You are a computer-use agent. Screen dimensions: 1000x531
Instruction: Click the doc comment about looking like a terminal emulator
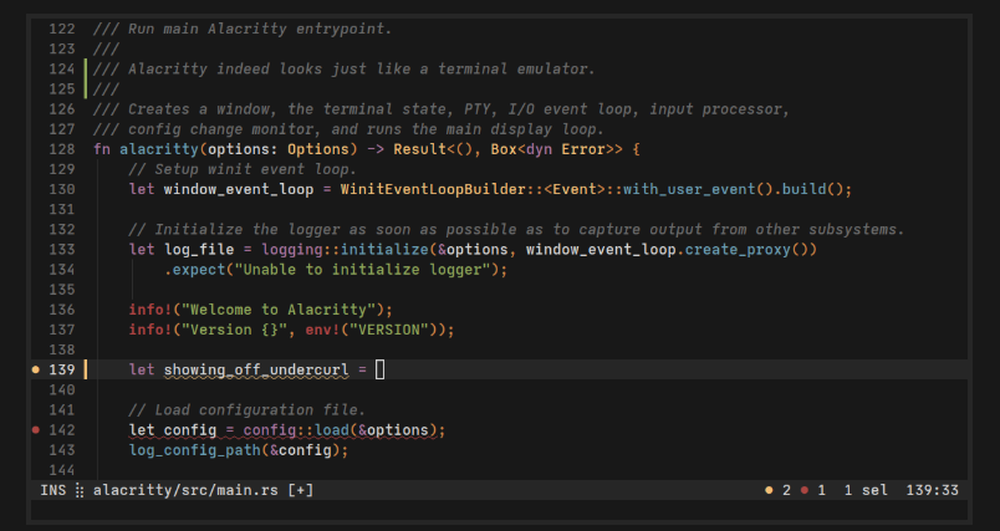tap(344, 69)
